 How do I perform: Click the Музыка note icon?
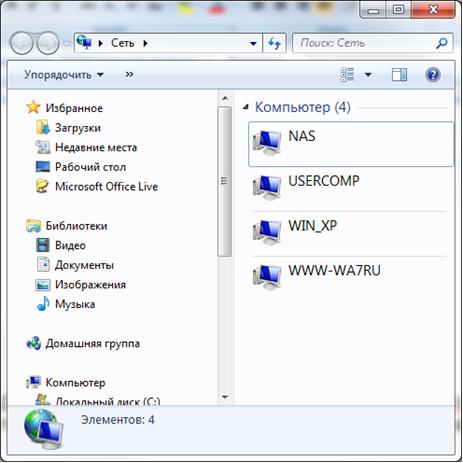(x=43, y=304)
